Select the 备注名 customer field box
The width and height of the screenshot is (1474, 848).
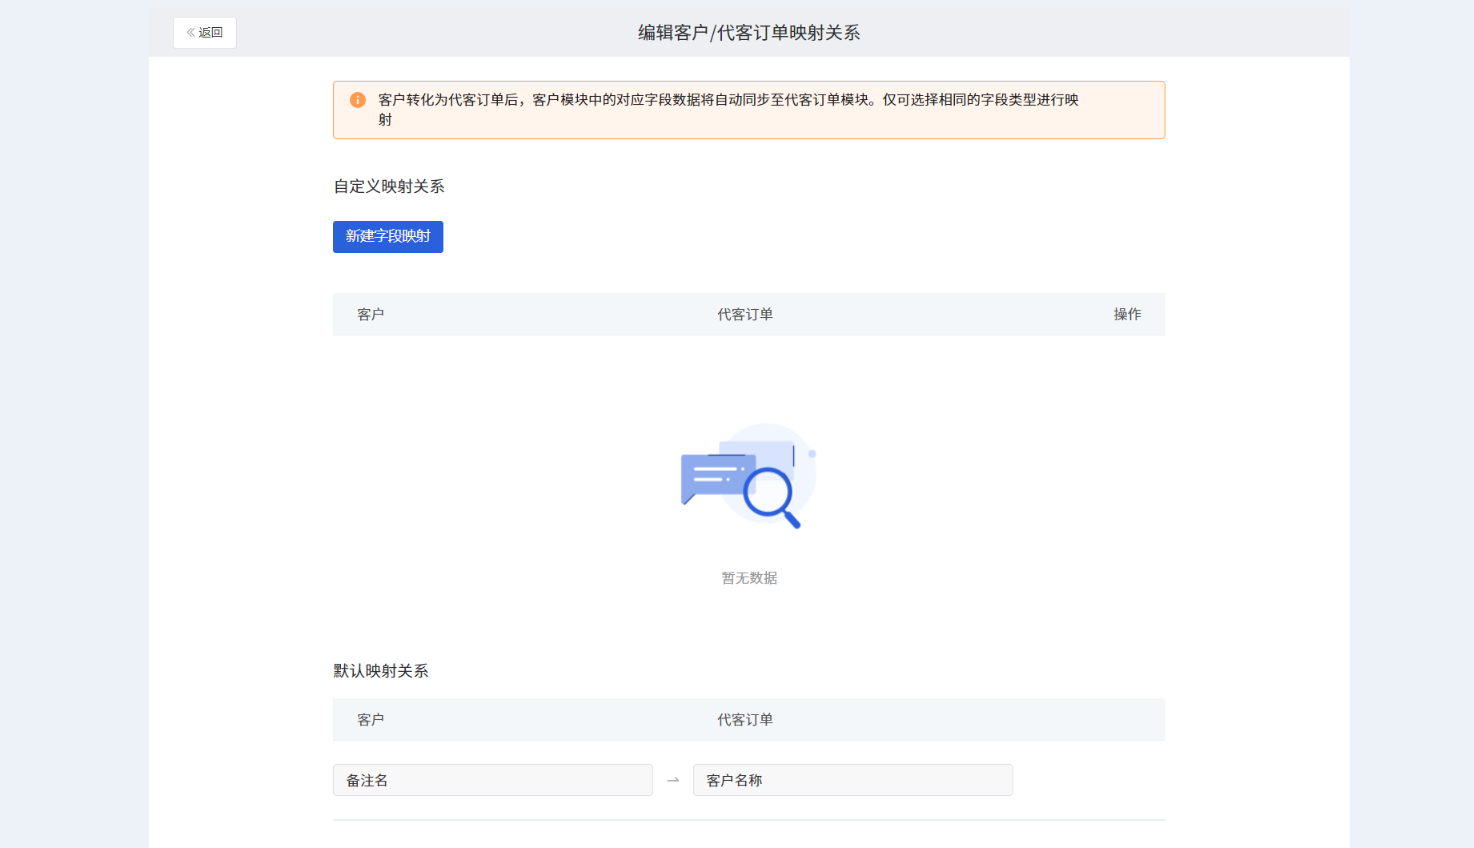[493, 780]
